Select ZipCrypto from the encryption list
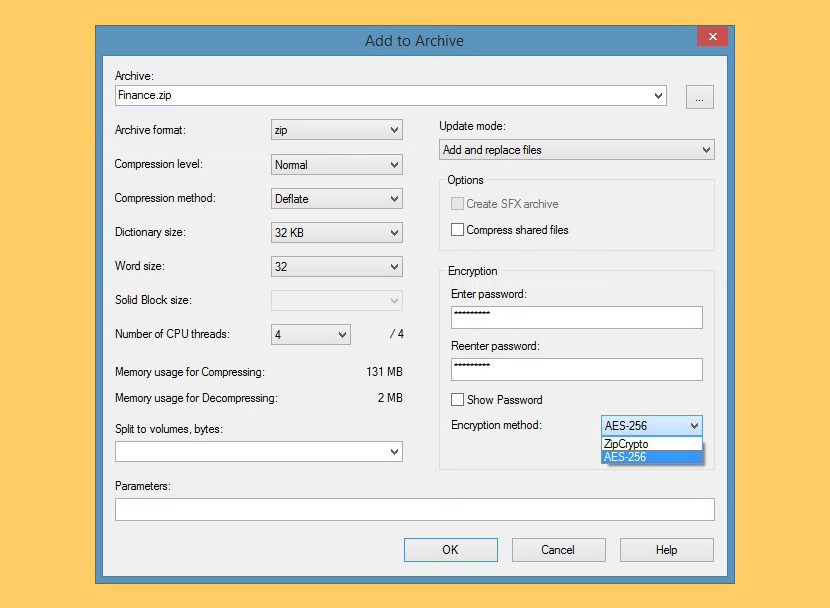 click(x=652, y=443)
